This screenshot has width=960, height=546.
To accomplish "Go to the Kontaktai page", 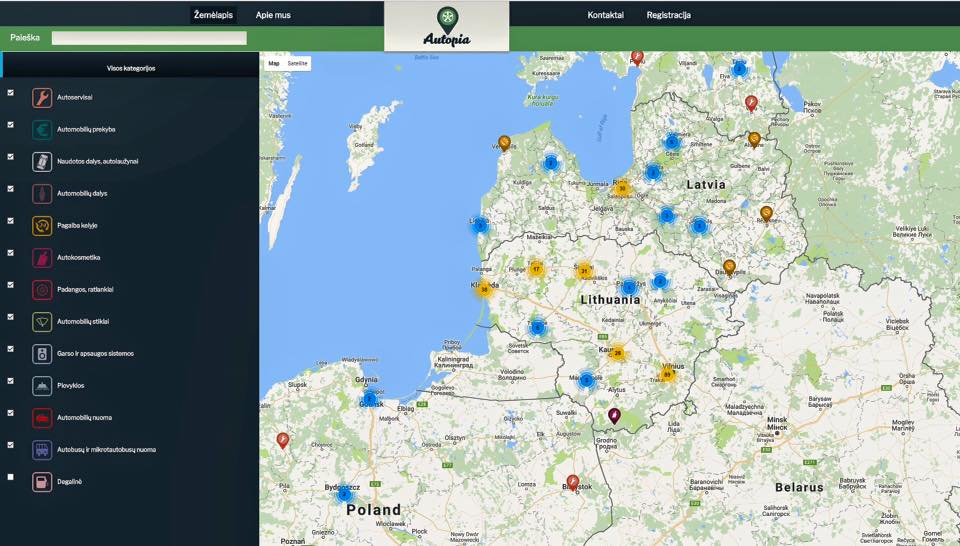I will [606, 15].
